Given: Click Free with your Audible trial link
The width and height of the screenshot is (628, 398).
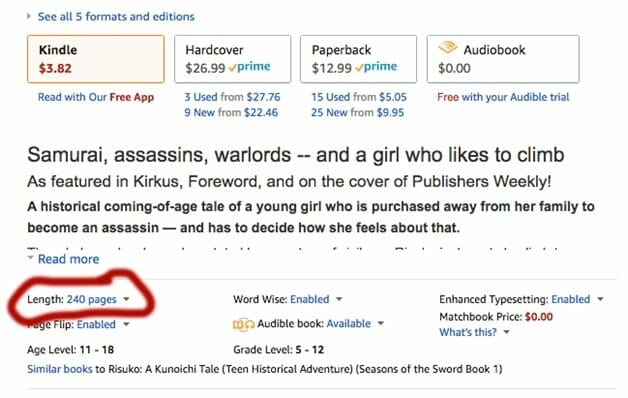Looking at the screenshot, I should pyautogui.click(x=503, y=97).
